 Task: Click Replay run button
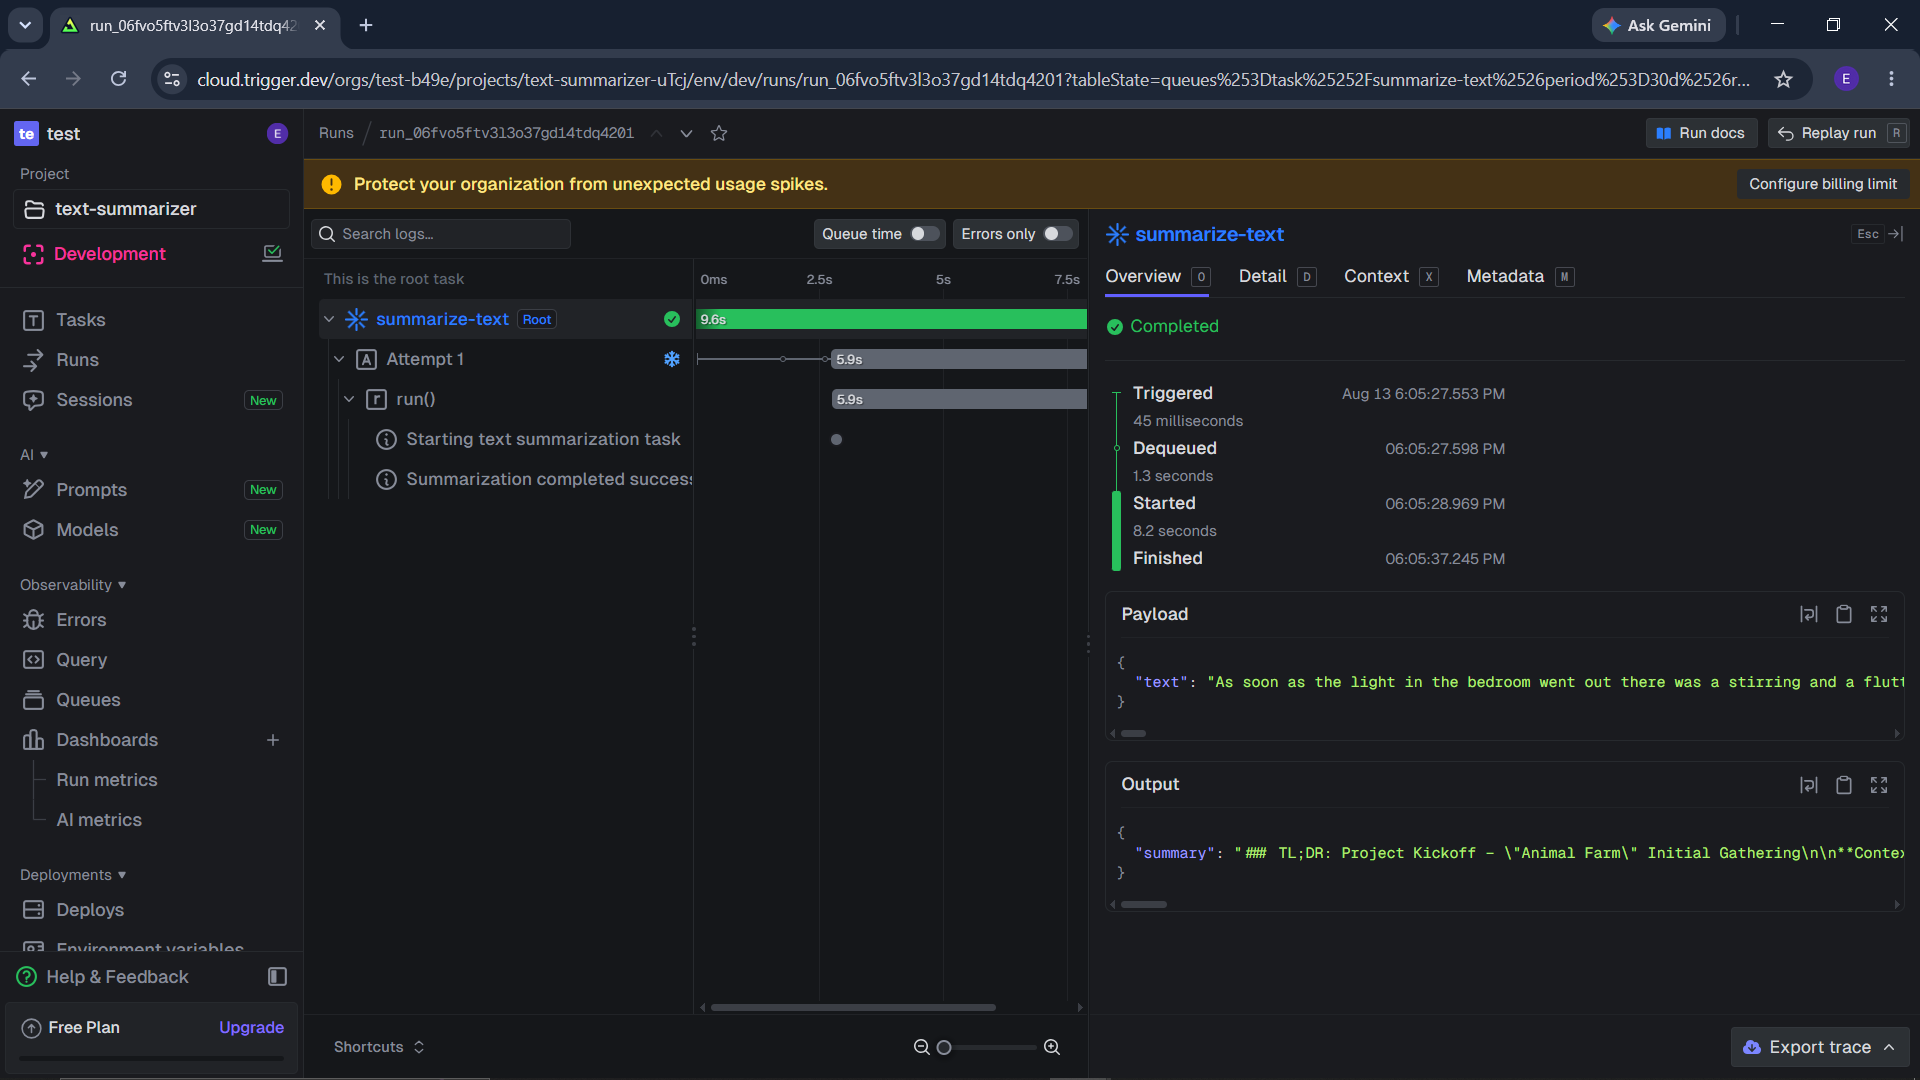pyautogui.click(x=1838, y=133)
